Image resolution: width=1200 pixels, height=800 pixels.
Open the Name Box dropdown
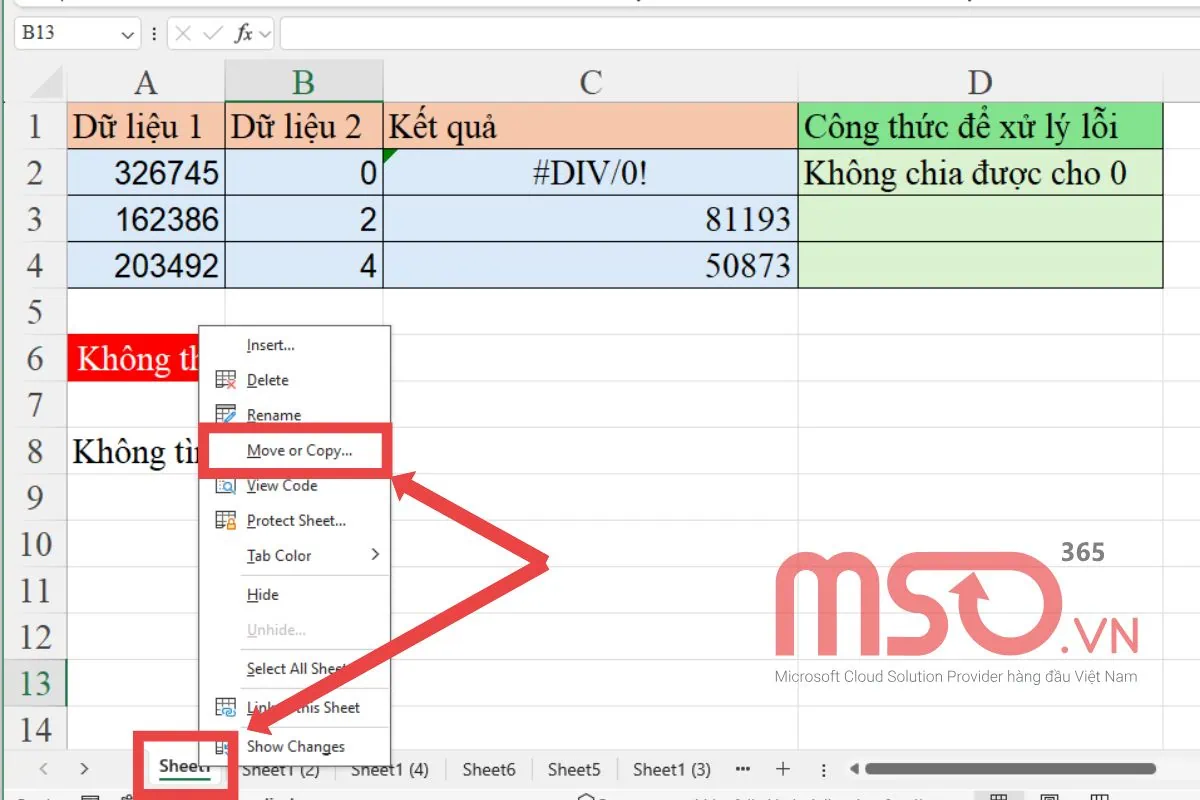(x=127, y=33)
